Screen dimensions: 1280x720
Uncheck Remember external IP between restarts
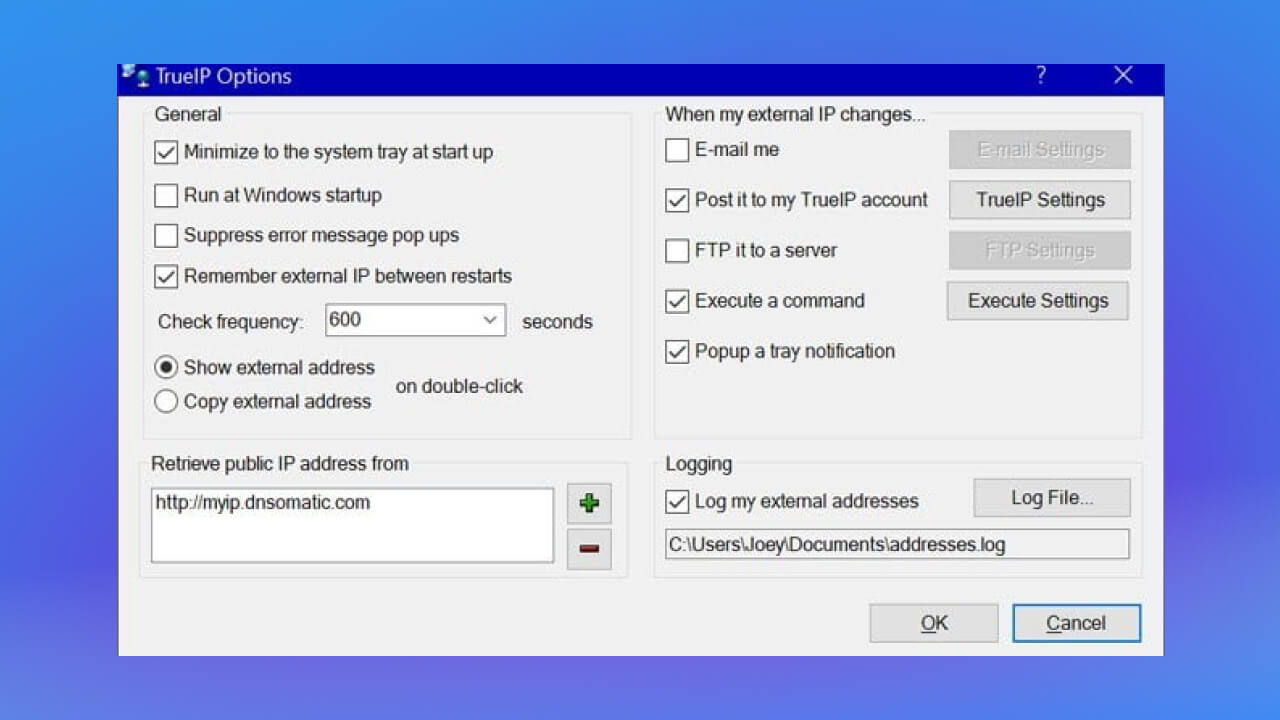(x=166, y=276)
